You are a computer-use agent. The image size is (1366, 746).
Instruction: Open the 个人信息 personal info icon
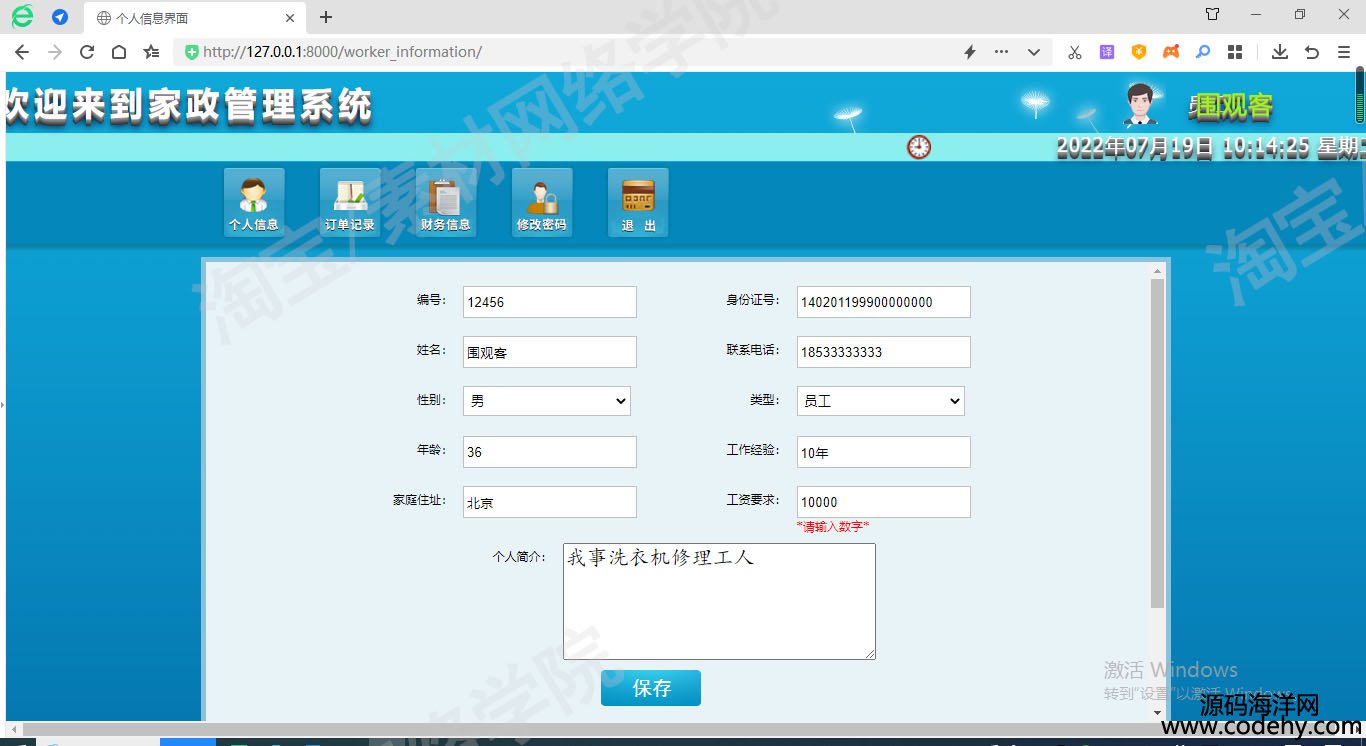254,202
